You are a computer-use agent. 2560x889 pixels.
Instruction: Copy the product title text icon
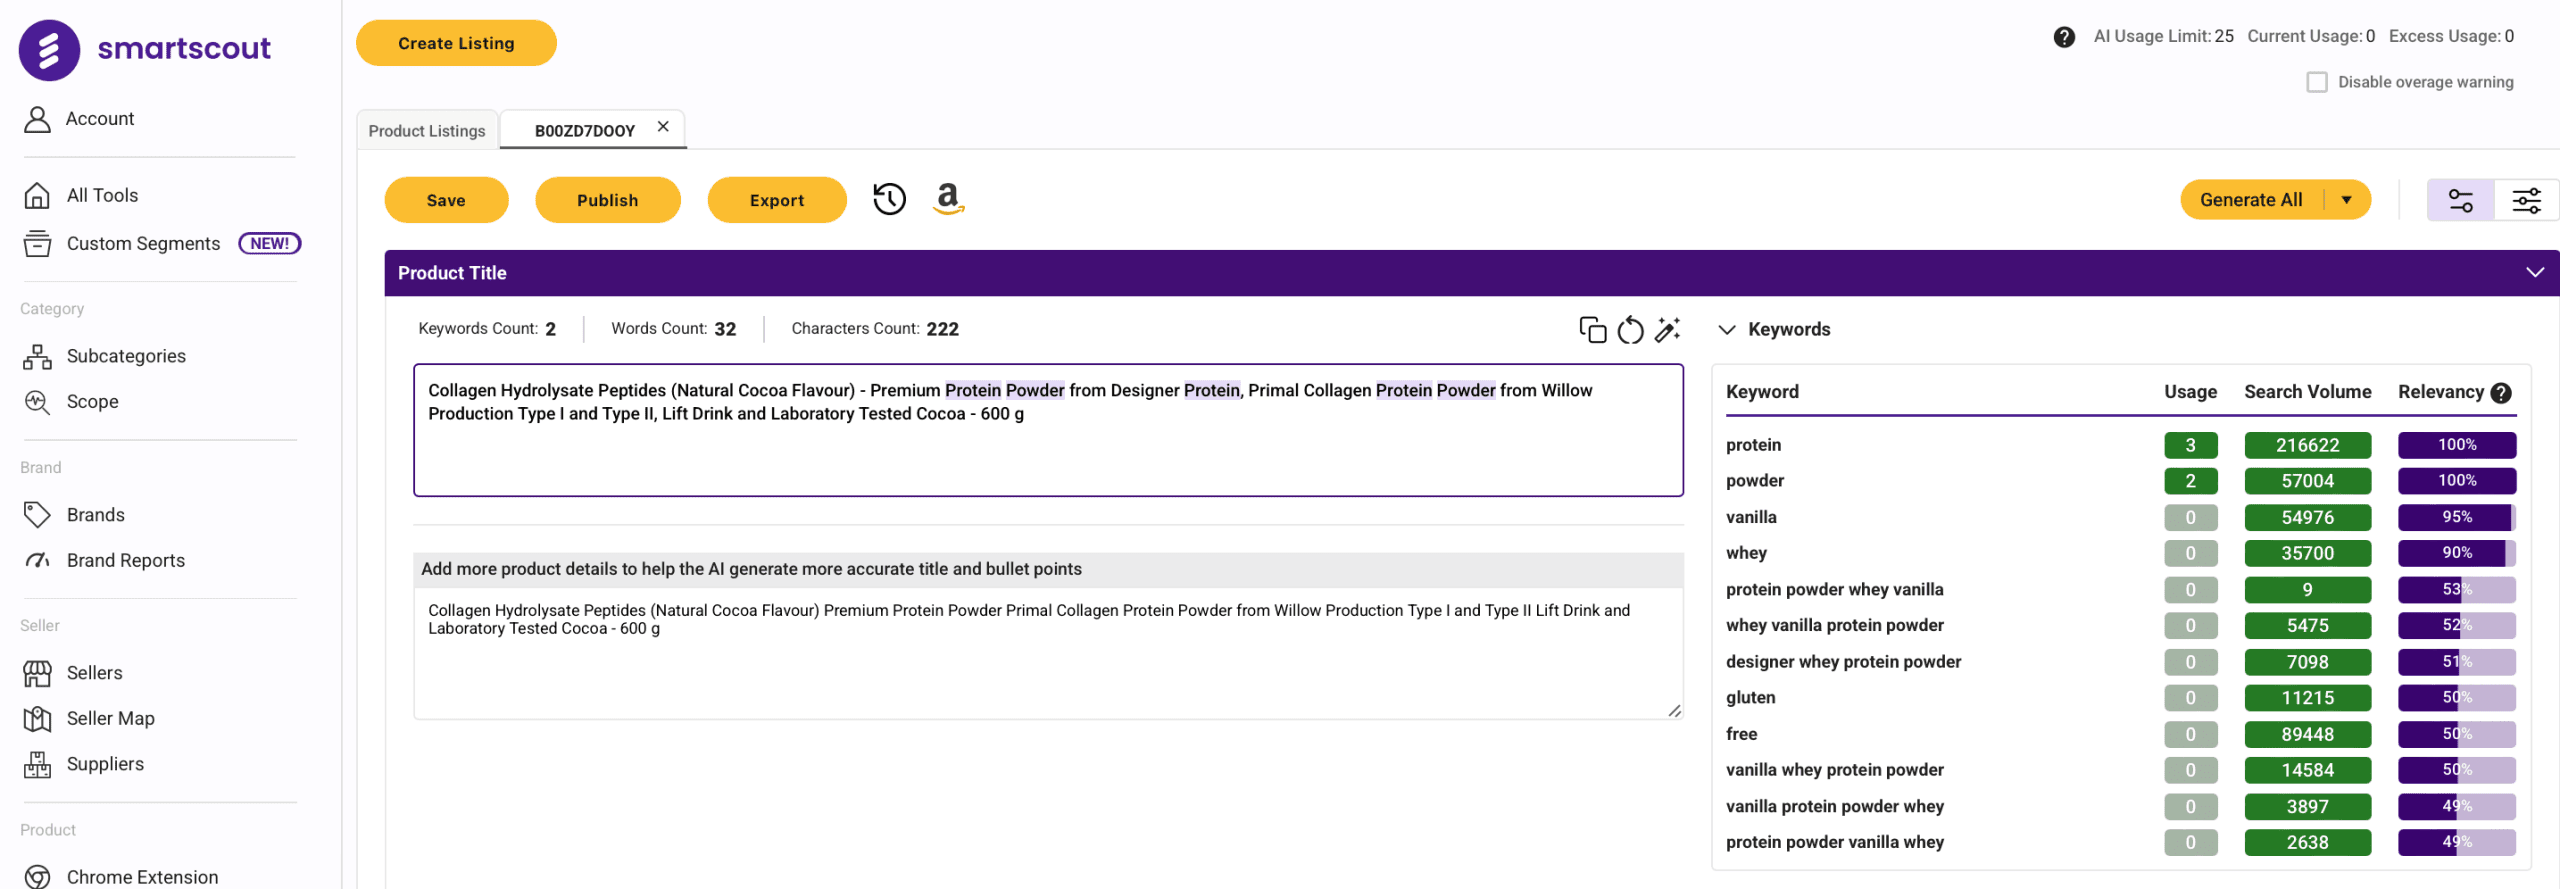click(x=1592, y=330)
